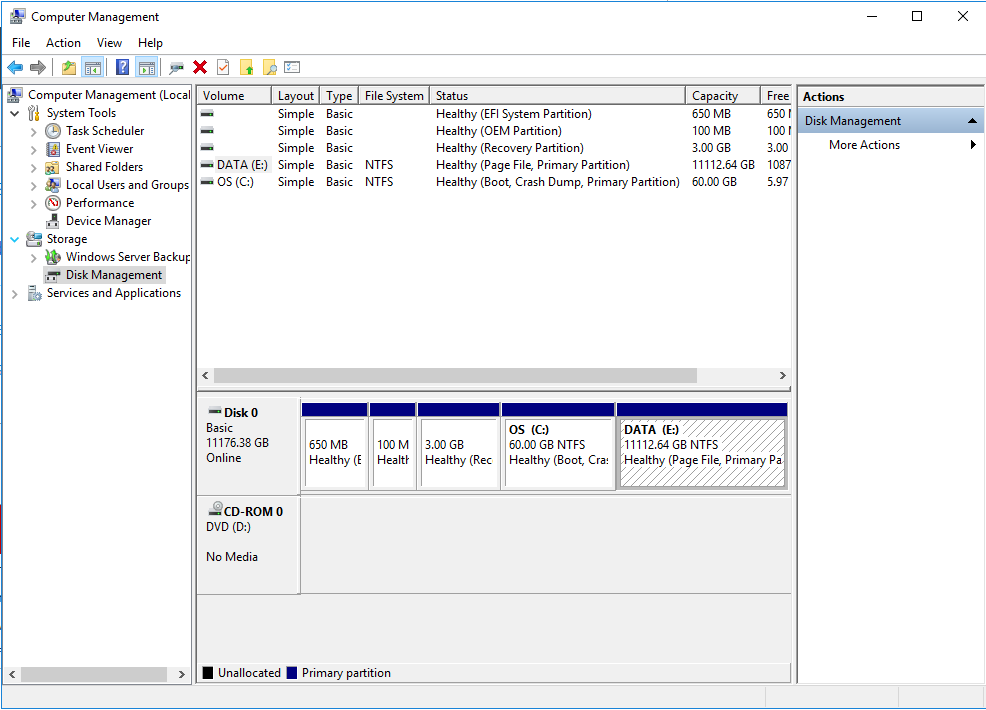
Task: Open Help via the question mark icon
Action: (x=123, y=67)
